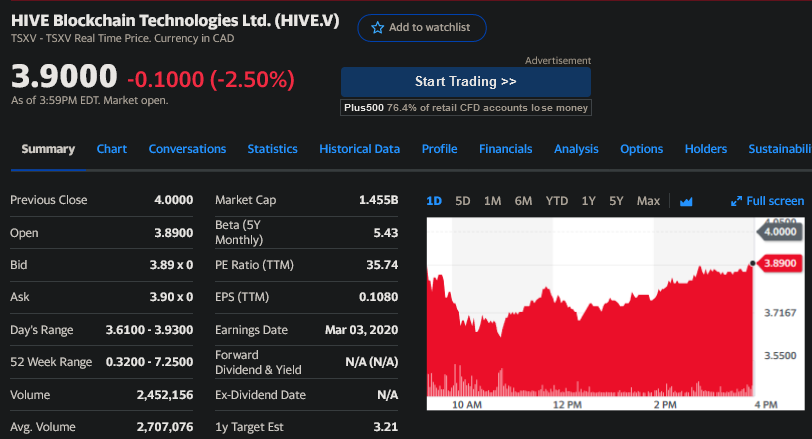
Task: Switch to the Chart tab
Action: click(x=112, y=149)
